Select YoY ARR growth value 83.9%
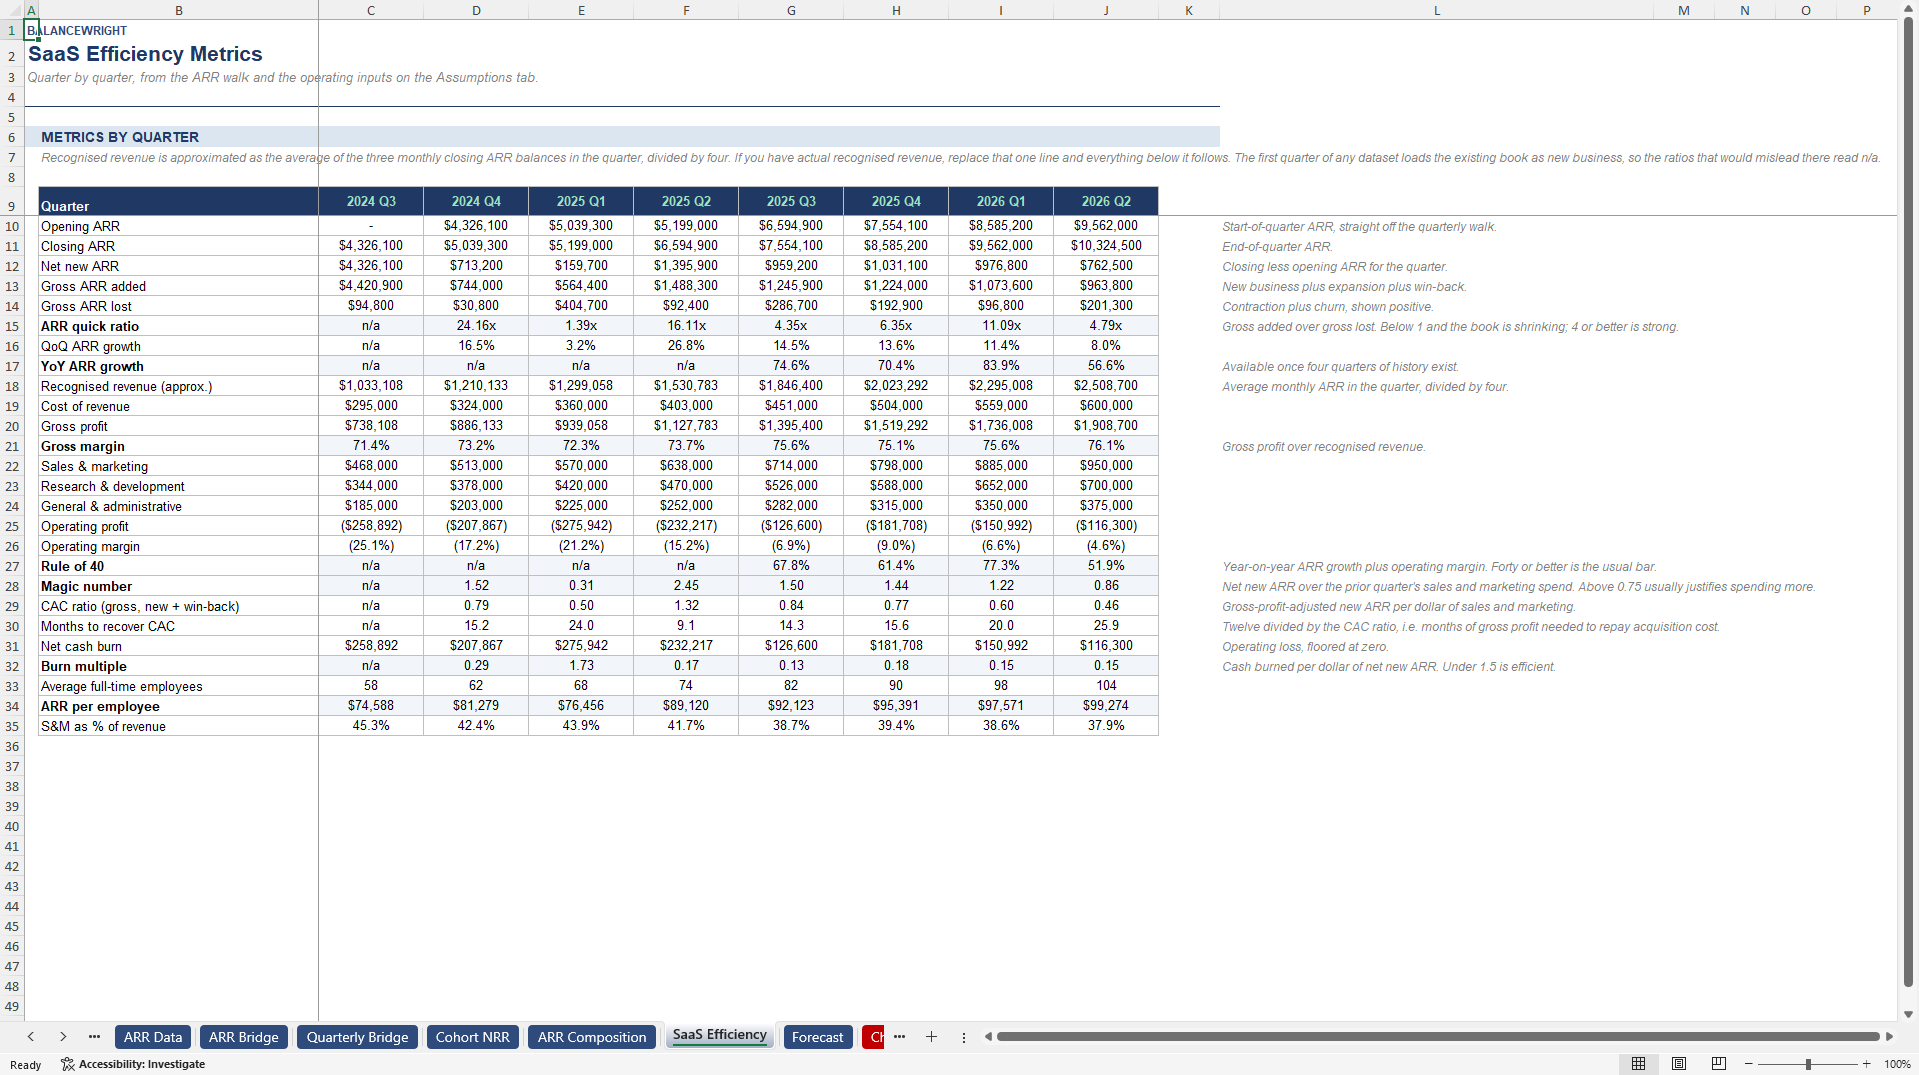1919x1075 pixels. tap(1001, 366)
